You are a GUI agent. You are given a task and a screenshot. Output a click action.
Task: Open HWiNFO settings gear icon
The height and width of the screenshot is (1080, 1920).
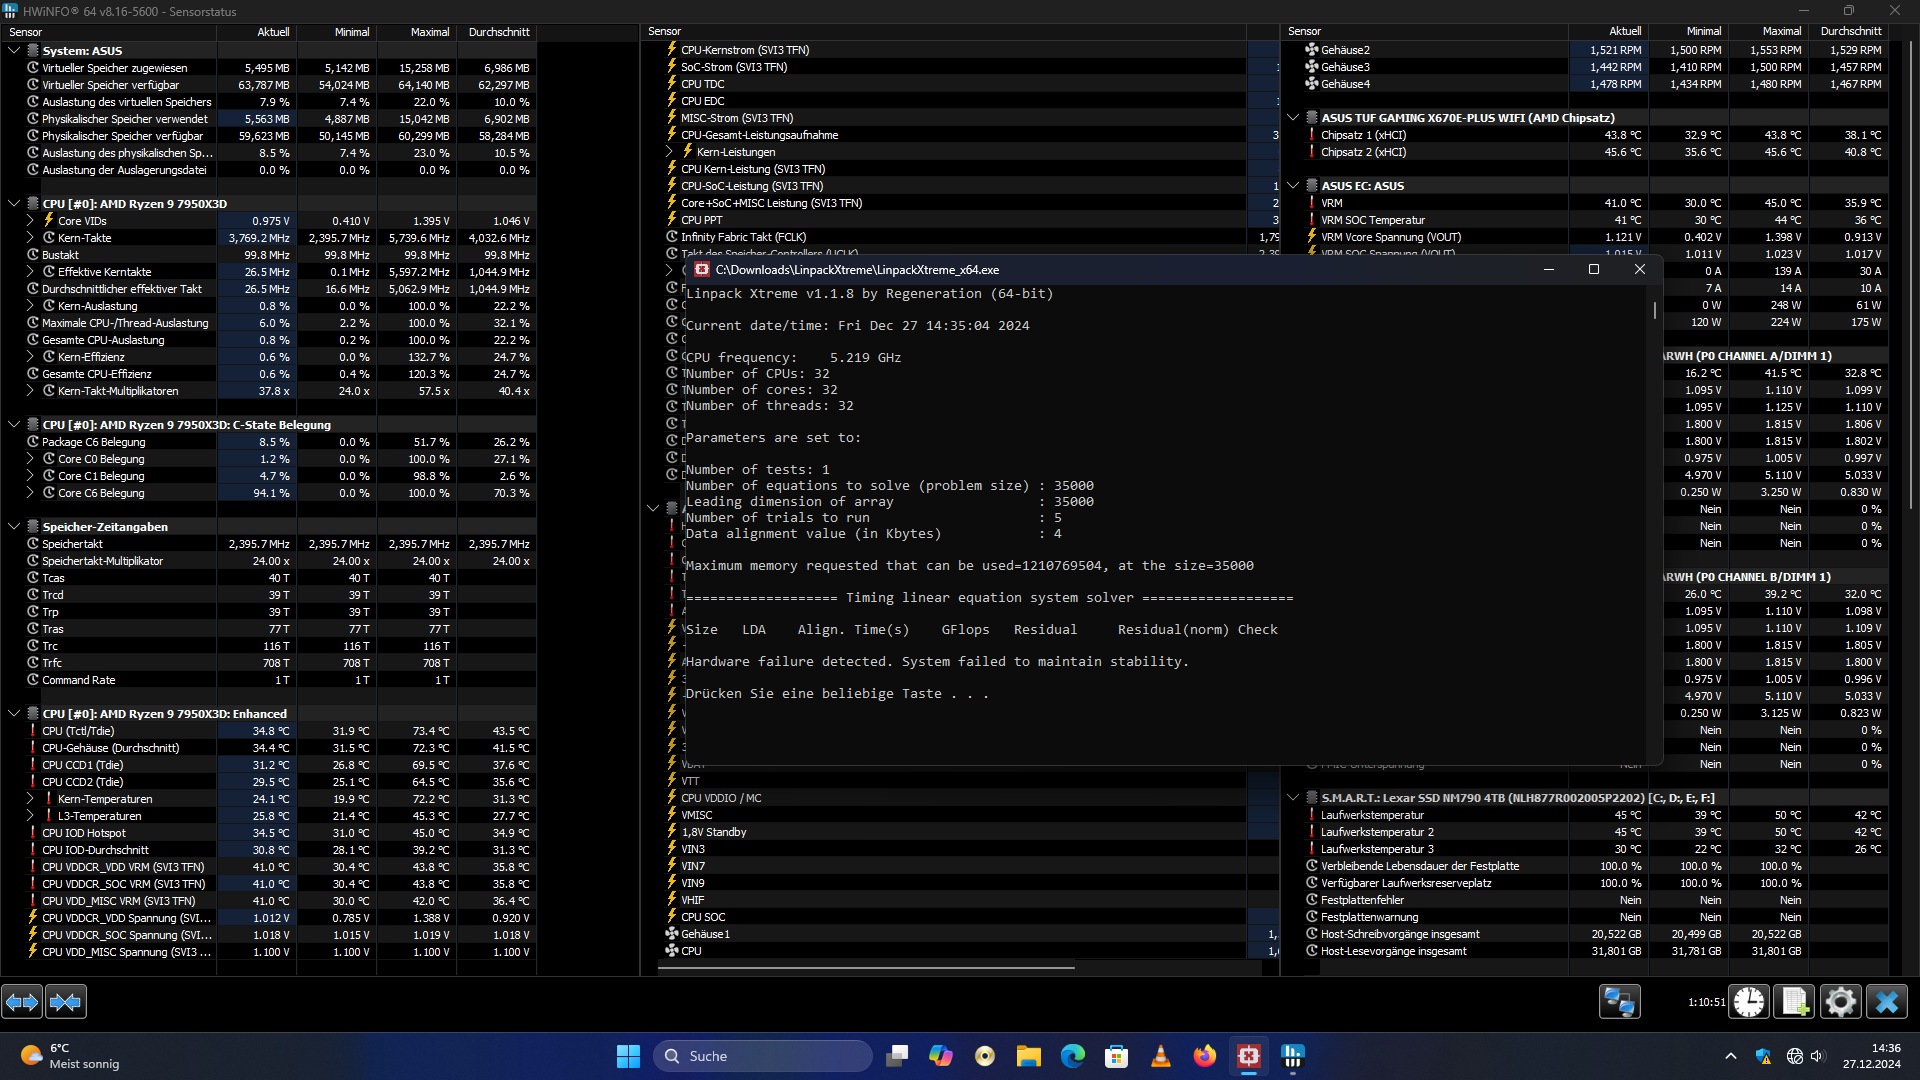pyautogui.click(x=1840, y=1001)
